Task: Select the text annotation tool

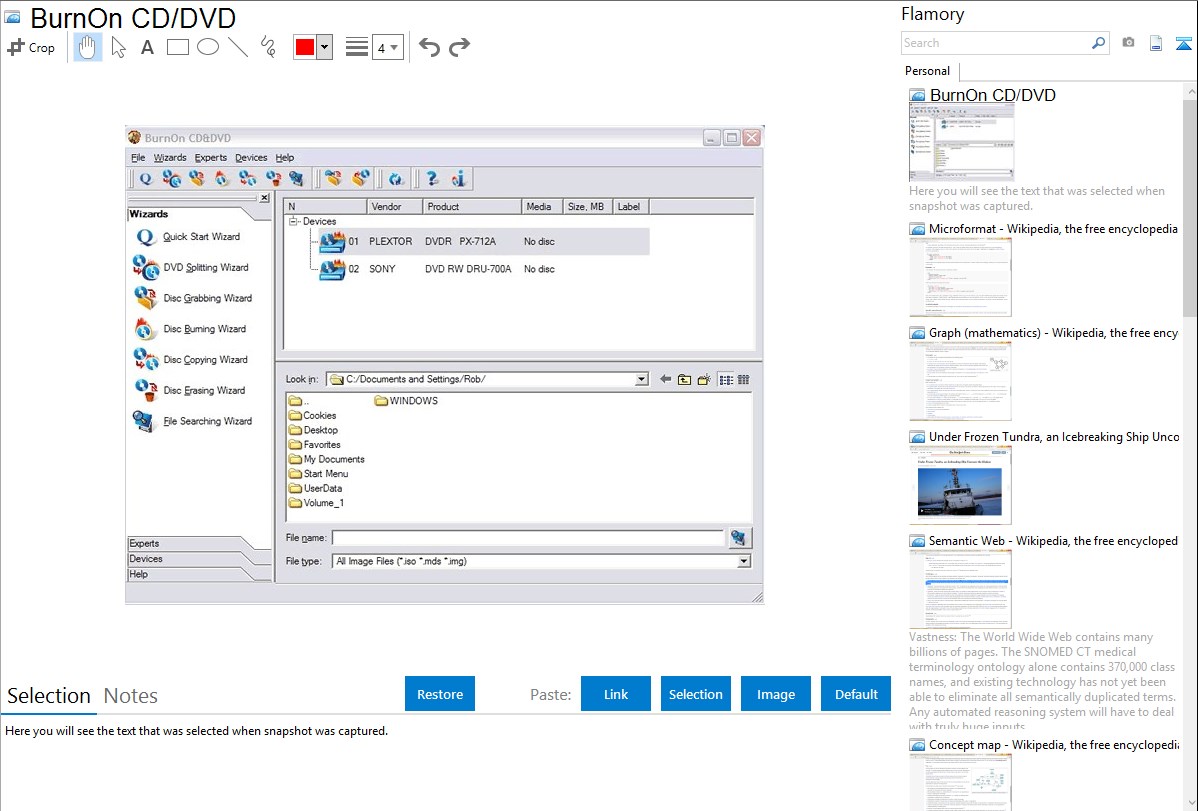Action: 147,47
